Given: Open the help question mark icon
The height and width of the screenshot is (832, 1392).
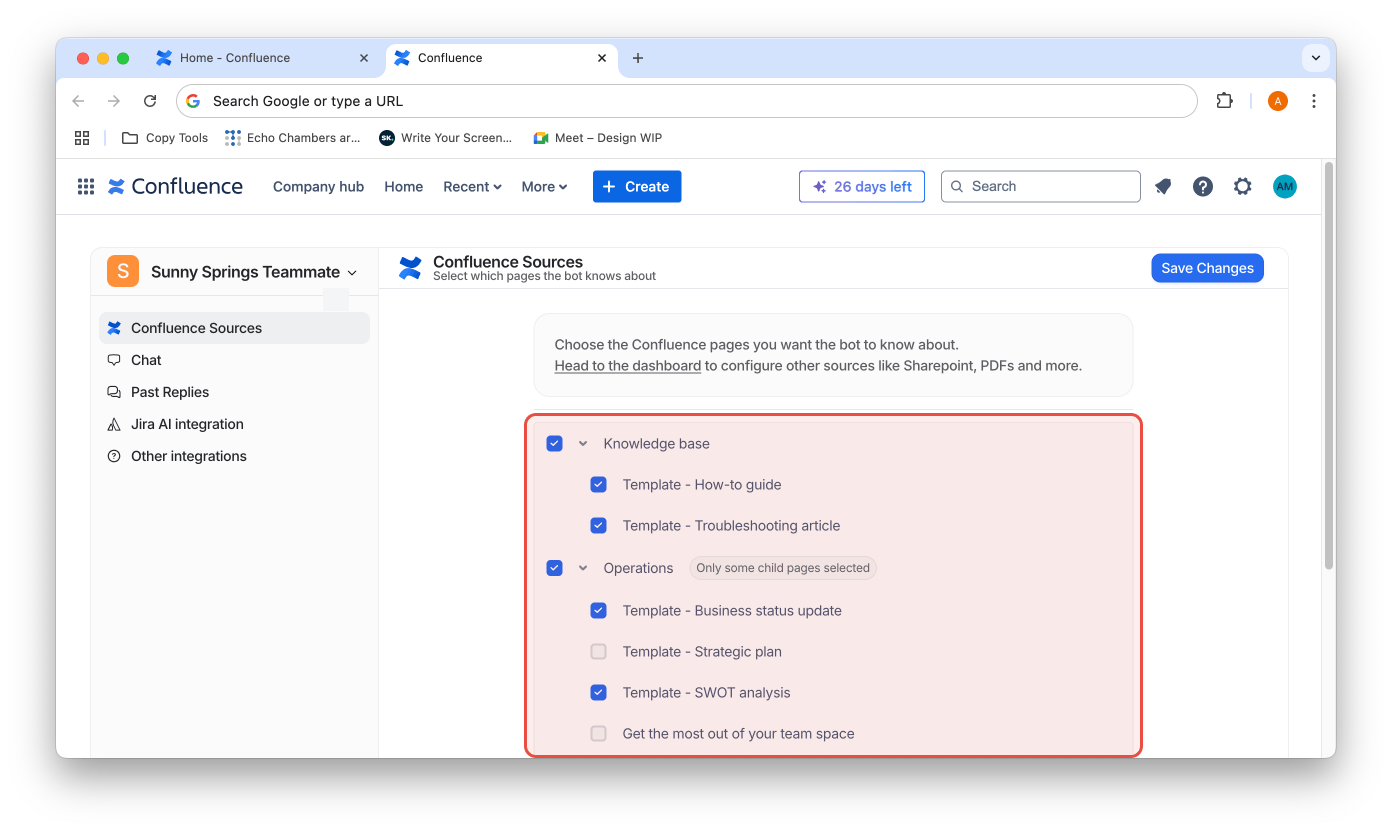Looking at the screenshot, I should click(x=1203, y=186).
